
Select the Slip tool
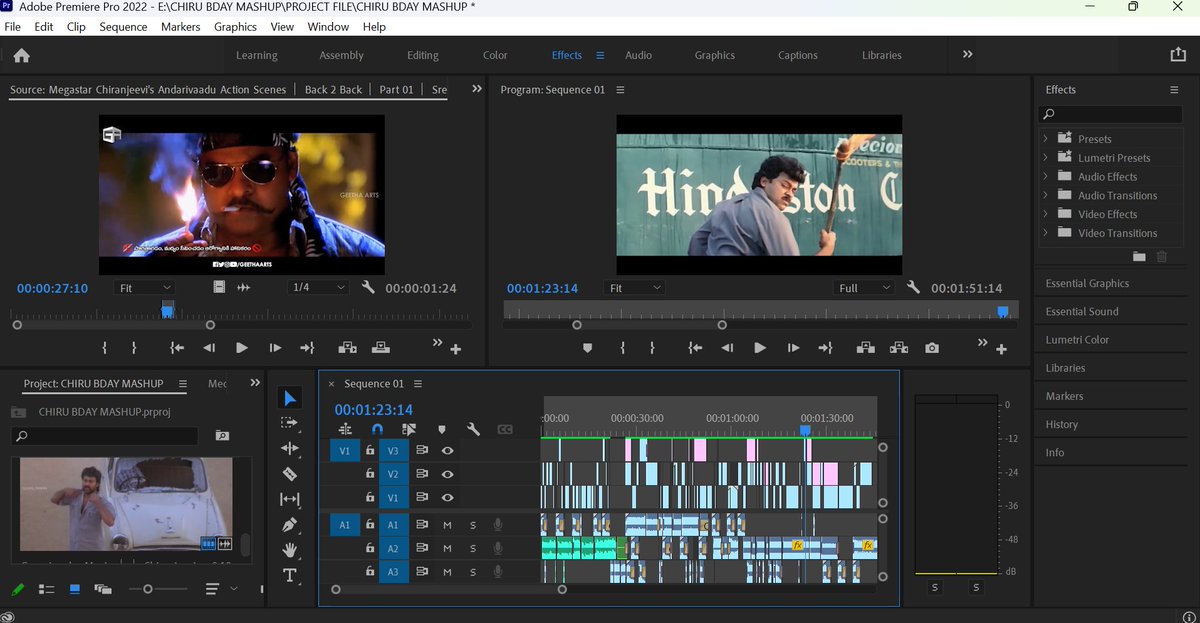[x=290, y=499]
